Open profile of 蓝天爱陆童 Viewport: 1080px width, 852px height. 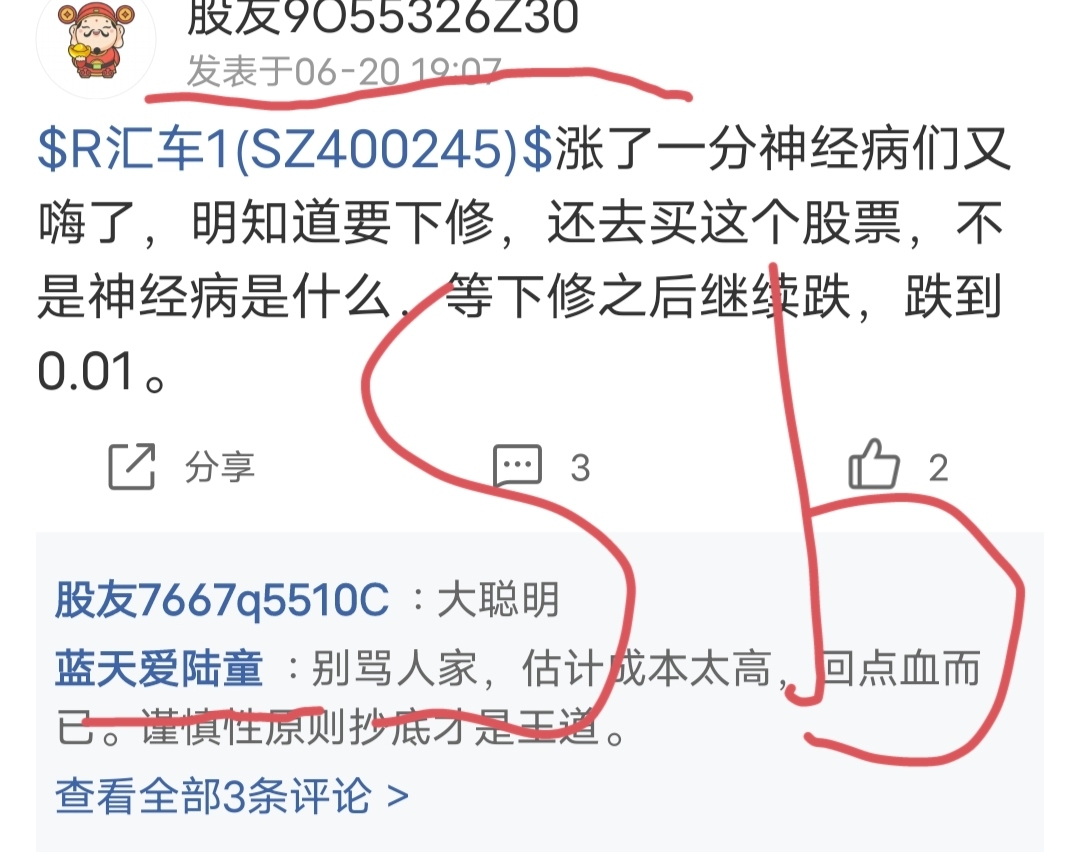pos(159,669)
